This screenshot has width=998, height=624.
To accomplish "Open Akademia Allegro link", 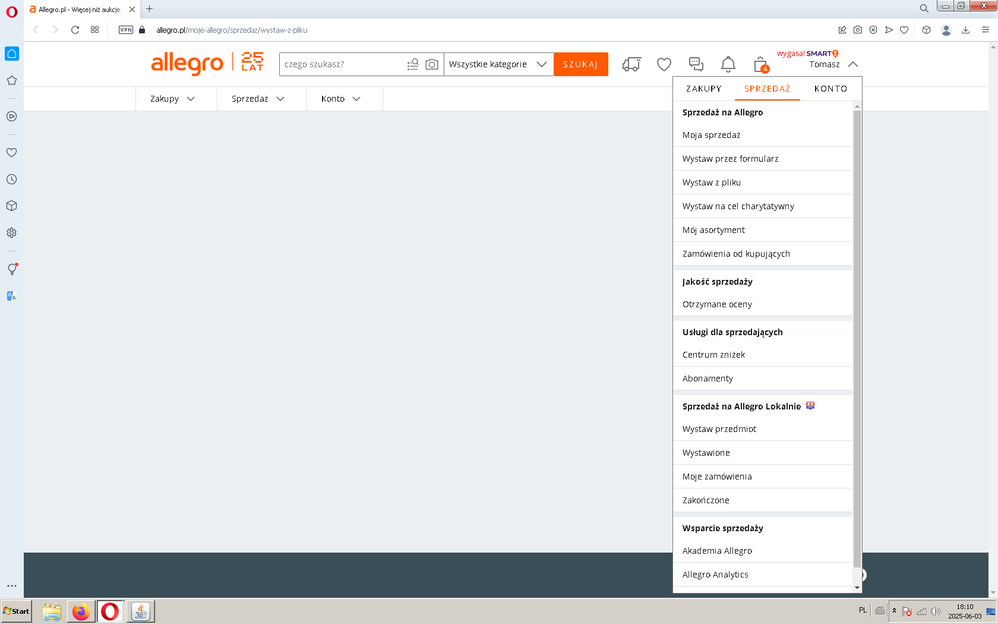I will [x=763, y=551].
